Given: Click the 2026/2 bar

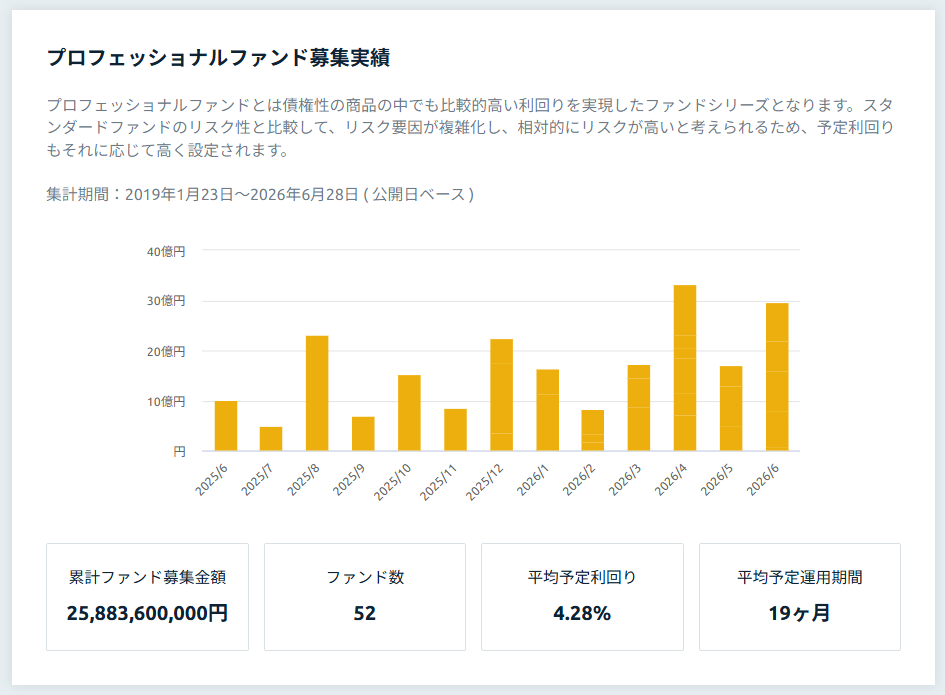Looking at the screenshot, I should pos(593,430).
